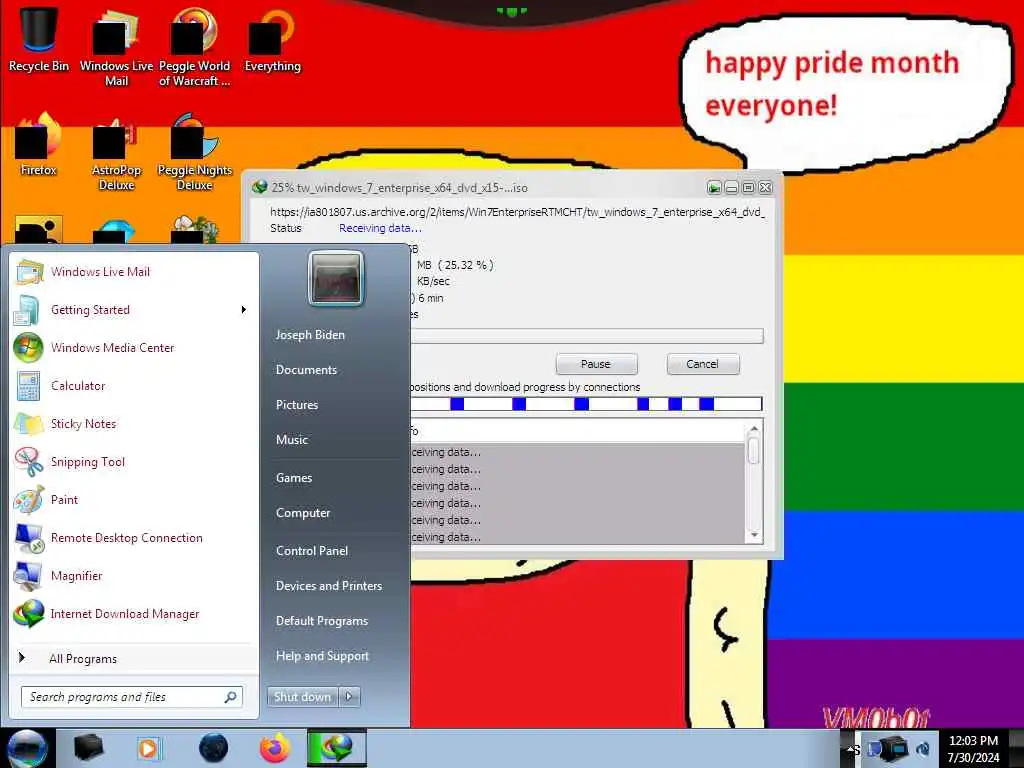Viewport: 1024px width, 768px height.
Task: Click the download log scrollbar up arrow
Action: (754, 429)
